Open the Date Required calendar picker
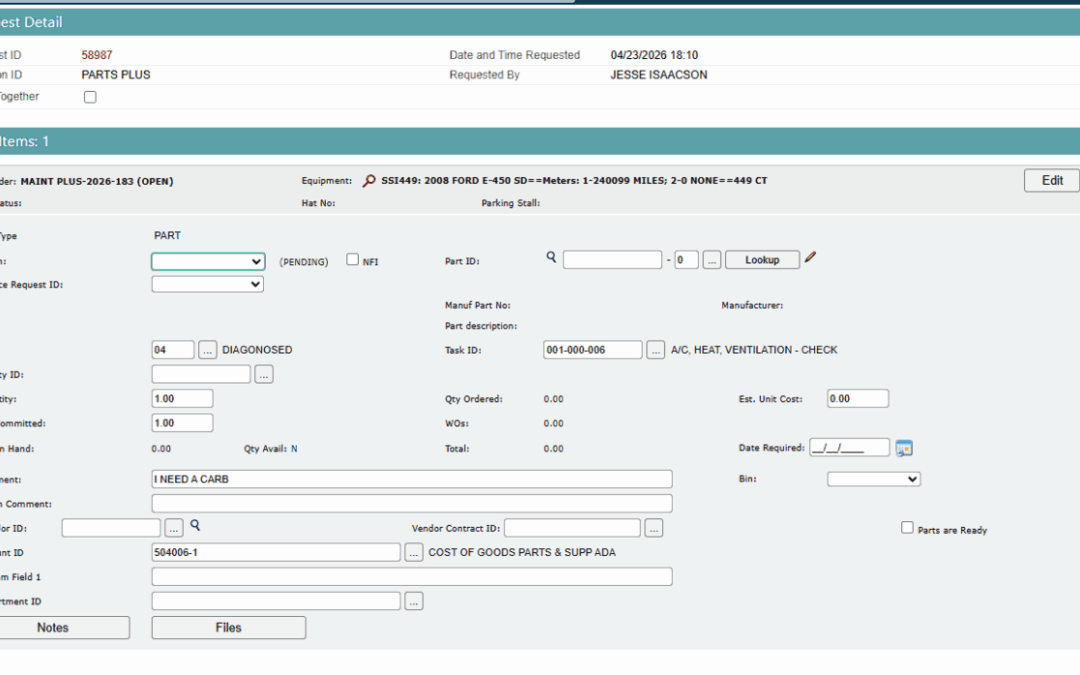Screen dimensions: 1080x675 point(904,448)
